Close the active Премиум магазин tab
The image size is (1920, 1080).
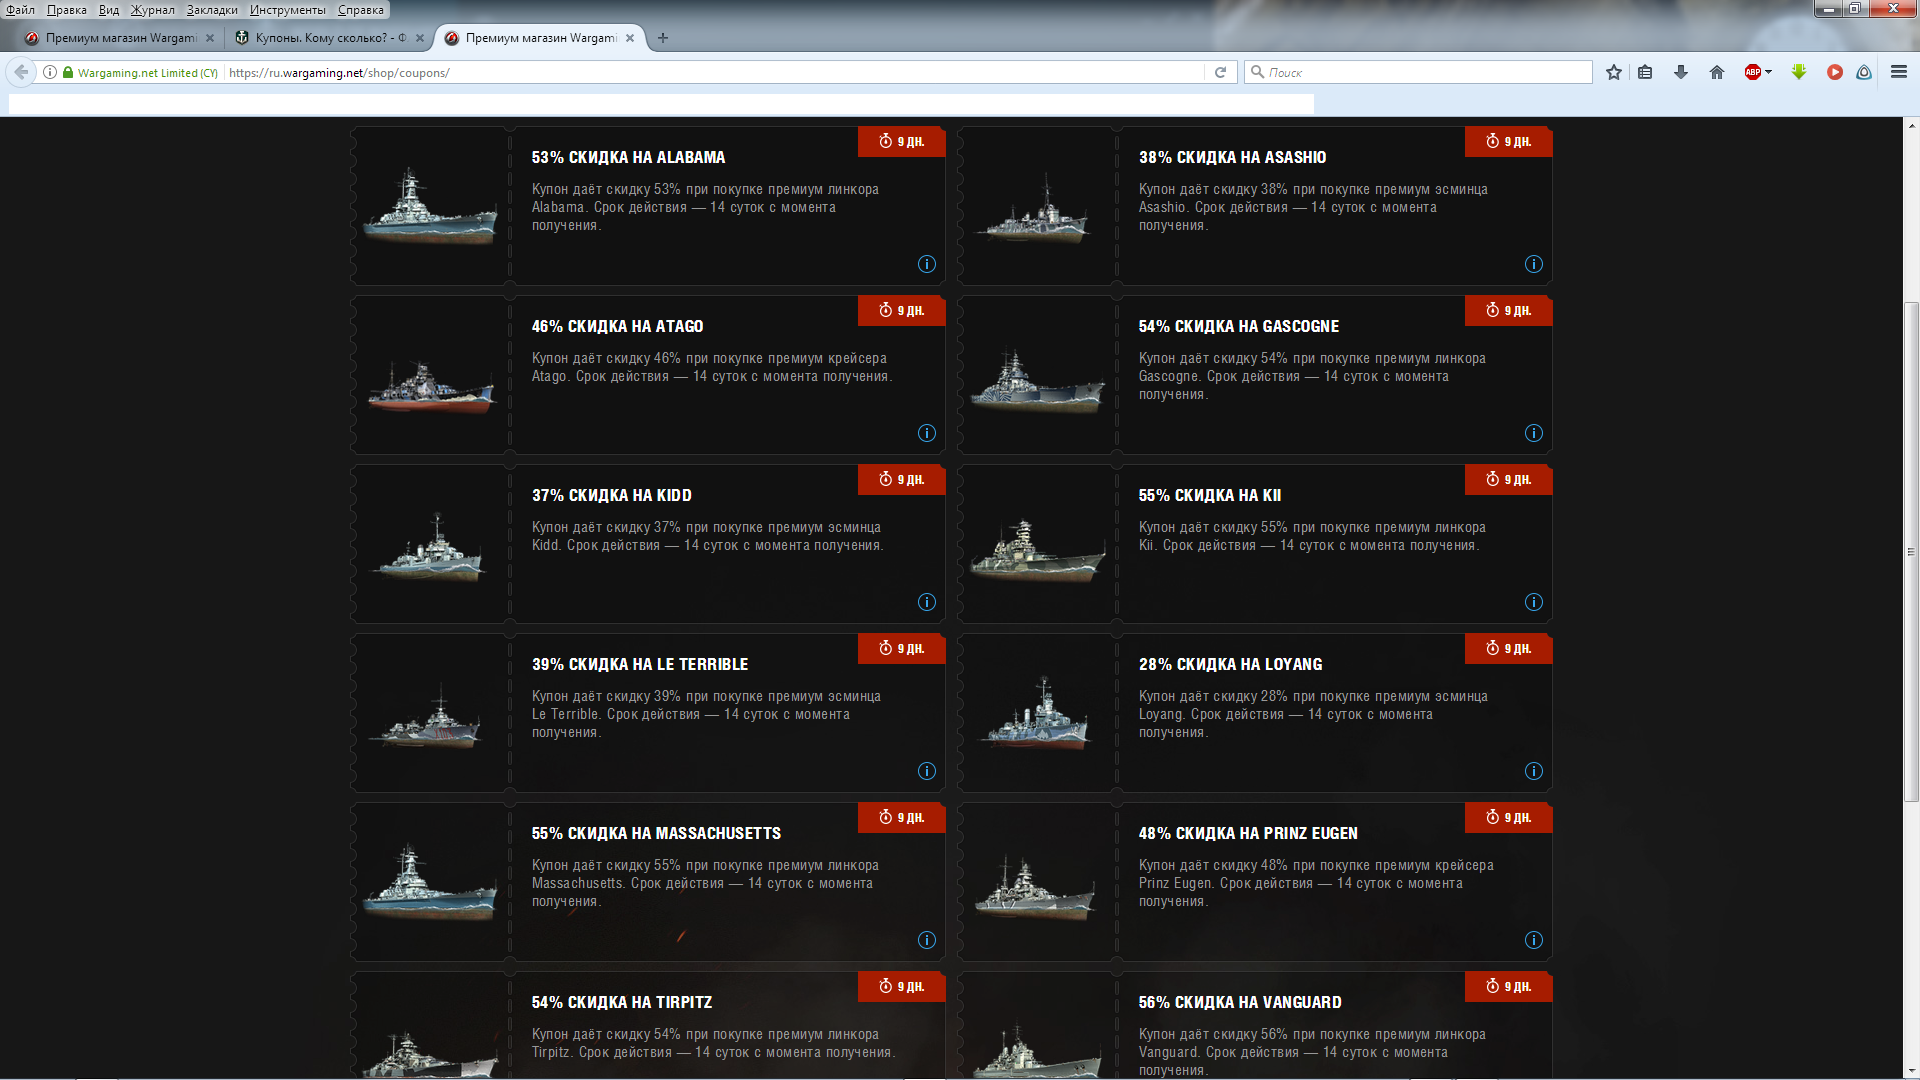click(x=630, y=38)
